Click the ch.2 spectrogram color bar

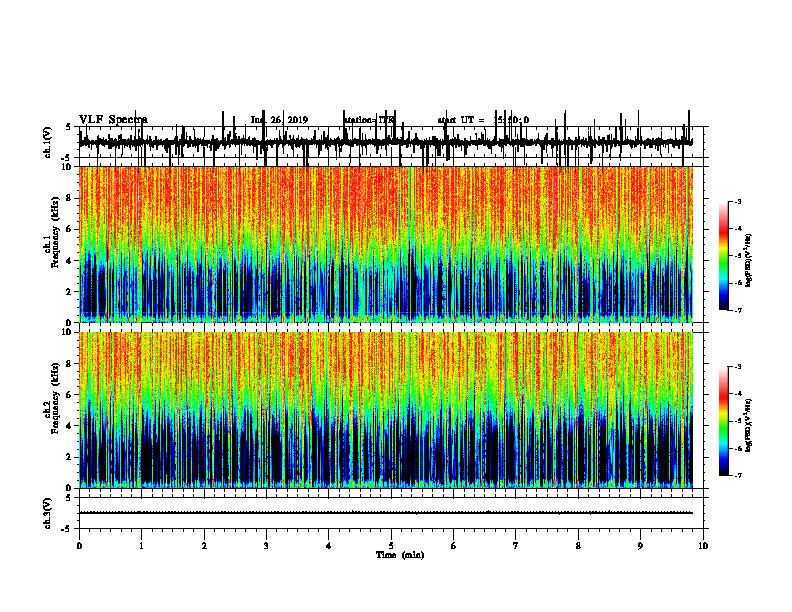[x=723, y=421]
